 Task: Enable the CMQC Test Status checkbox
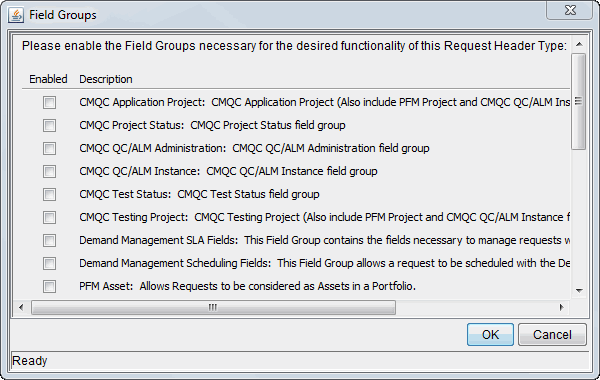(x=49, y=194)
